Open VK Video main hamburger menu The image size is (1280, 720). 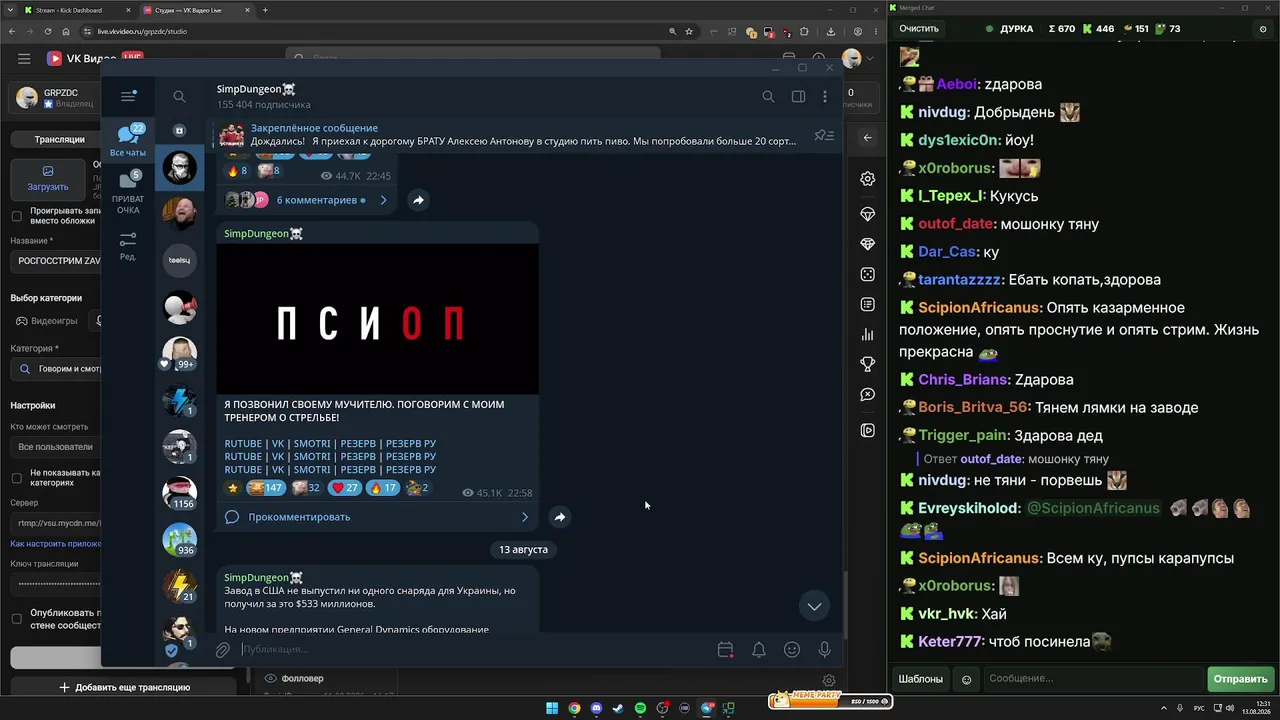click(x=24, y=59)
